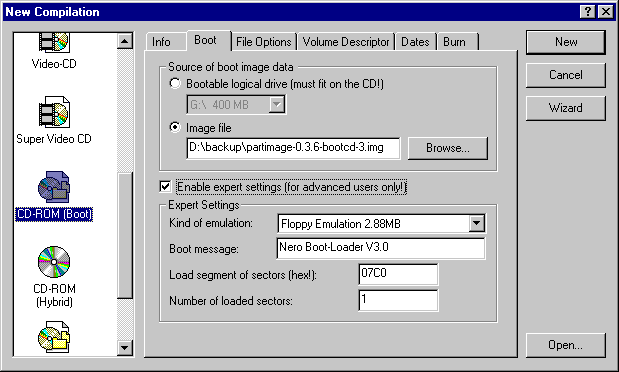
Task: Click Browse... to choose image file
Action: coord(448,148)
